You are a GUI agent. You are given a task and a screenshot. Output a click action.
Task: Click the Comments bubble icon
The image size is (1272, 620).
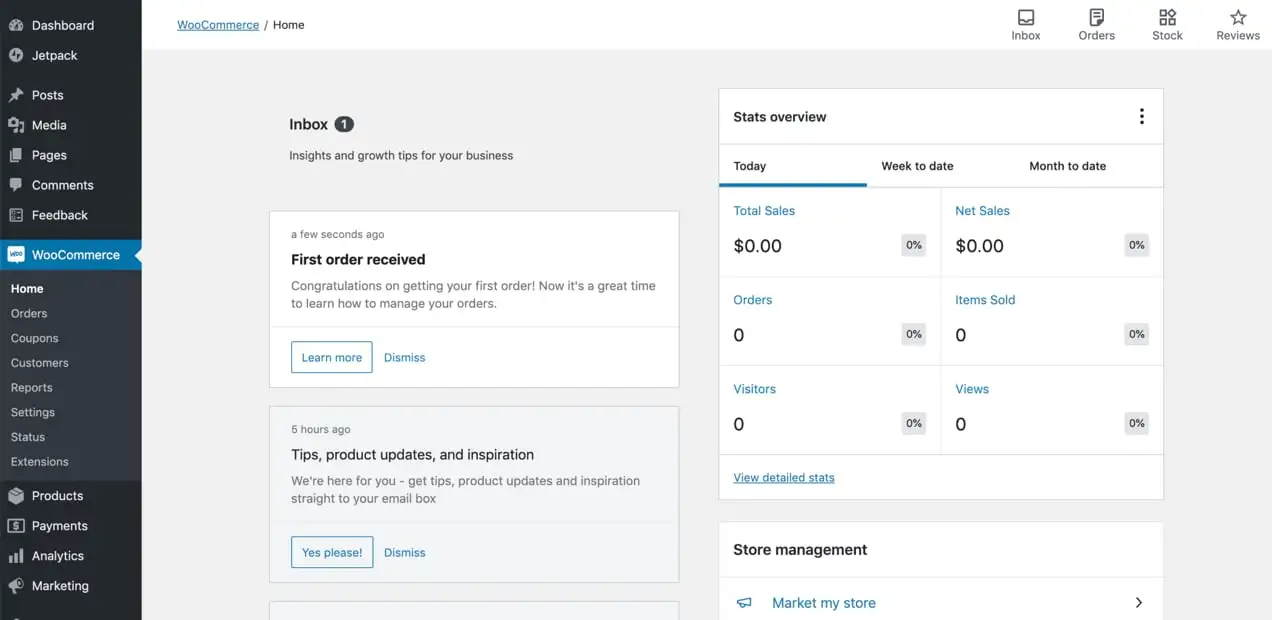(14, 185)
